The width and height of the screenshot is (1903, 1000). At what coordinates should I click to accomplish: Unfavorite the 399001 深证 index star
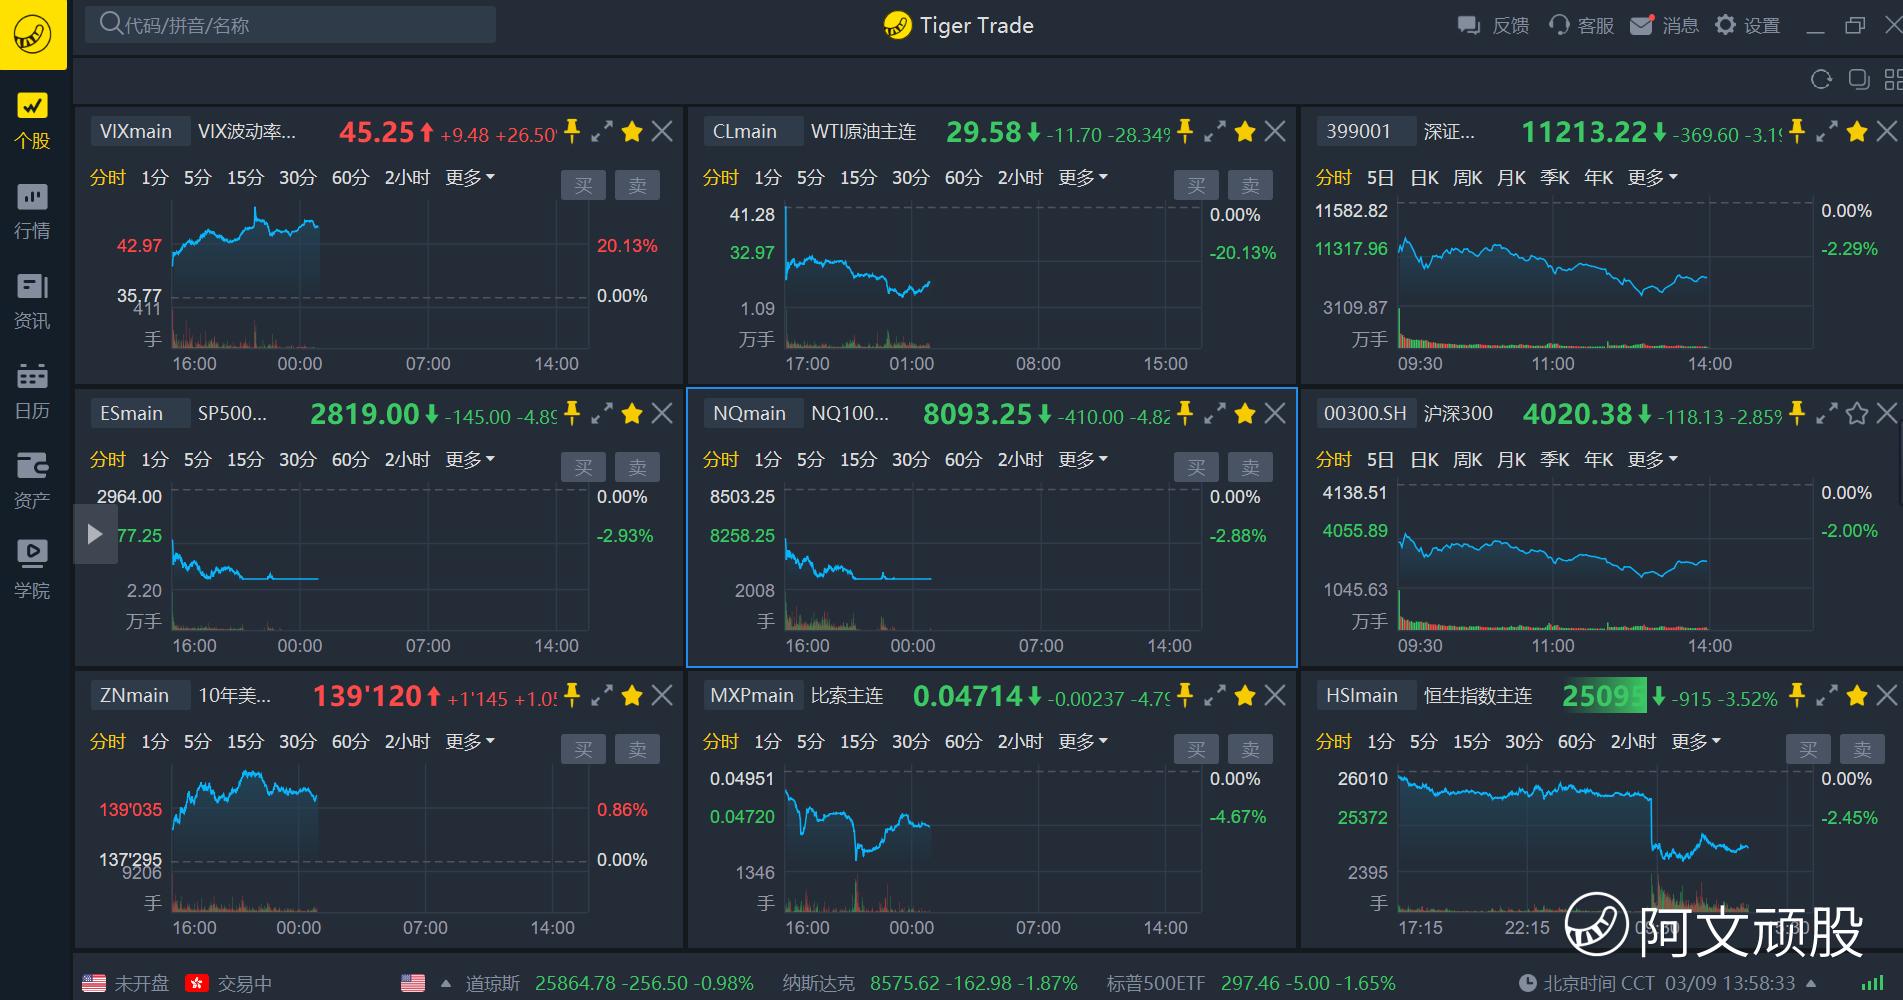(x=1857, y=131)
